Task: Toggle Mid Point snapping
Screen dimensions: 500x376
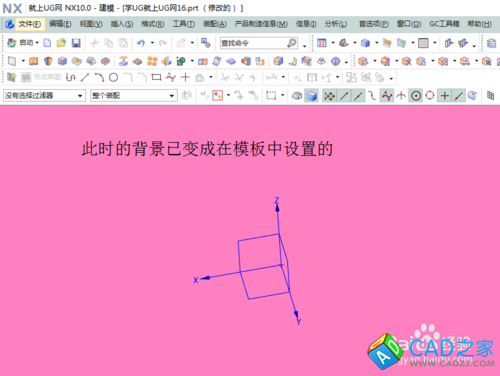Action: (358, 96)
